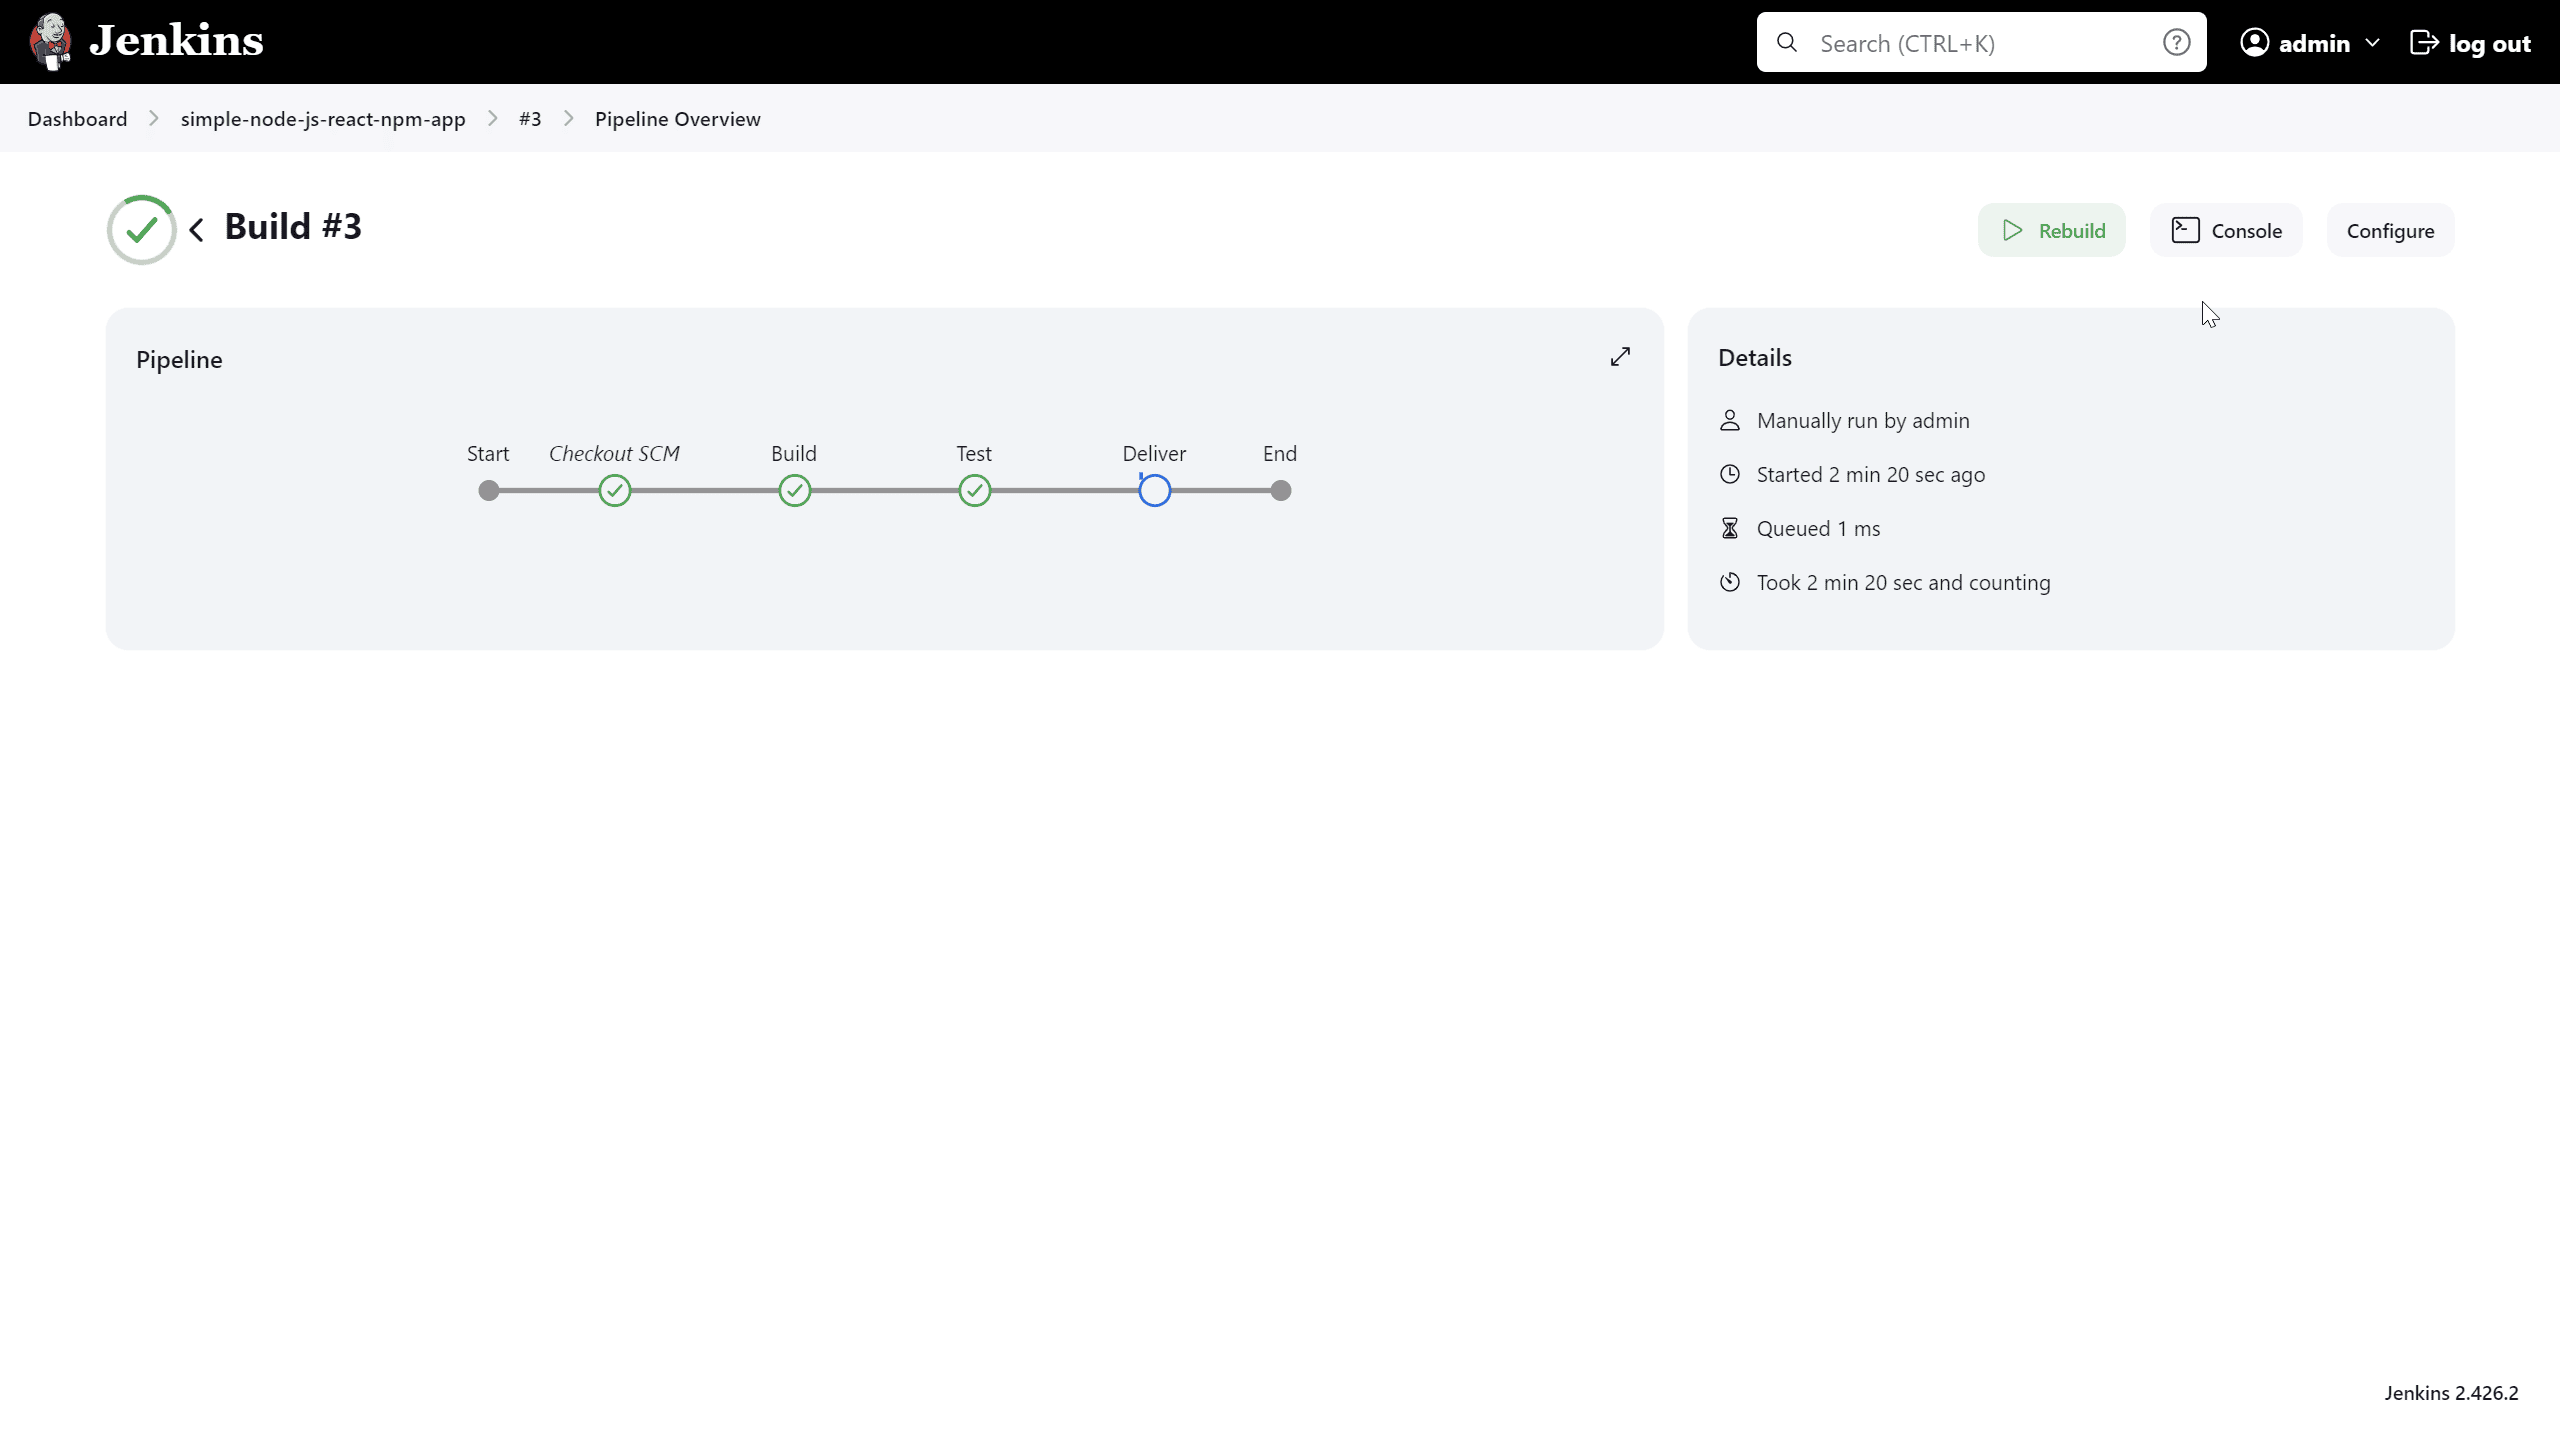Click the Jenkins logo icon
Screen dimensions: 2560x1440
51,42
